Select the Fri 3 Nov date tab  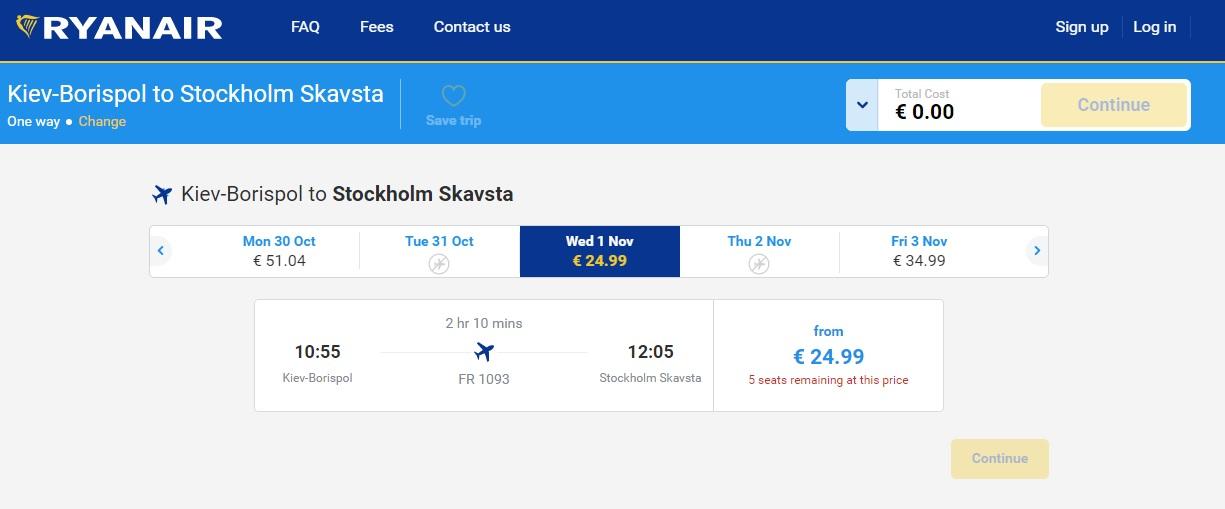[x=919, y=251]
